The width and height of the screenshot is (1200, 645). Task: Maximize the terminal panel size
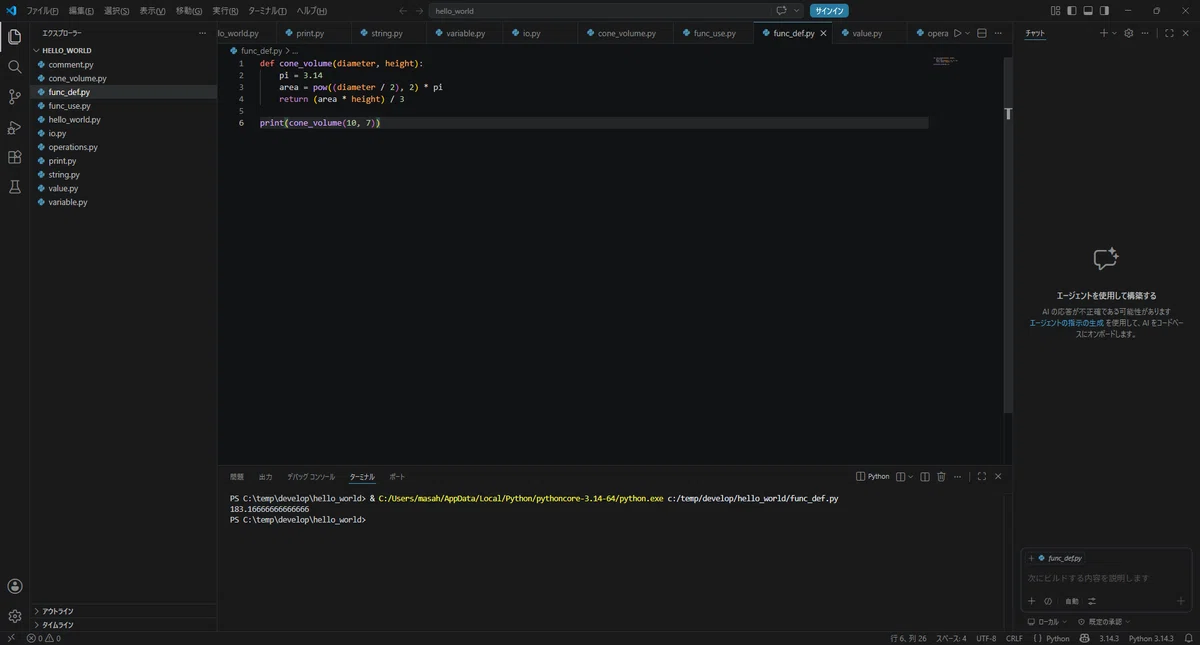coord(982,477)
